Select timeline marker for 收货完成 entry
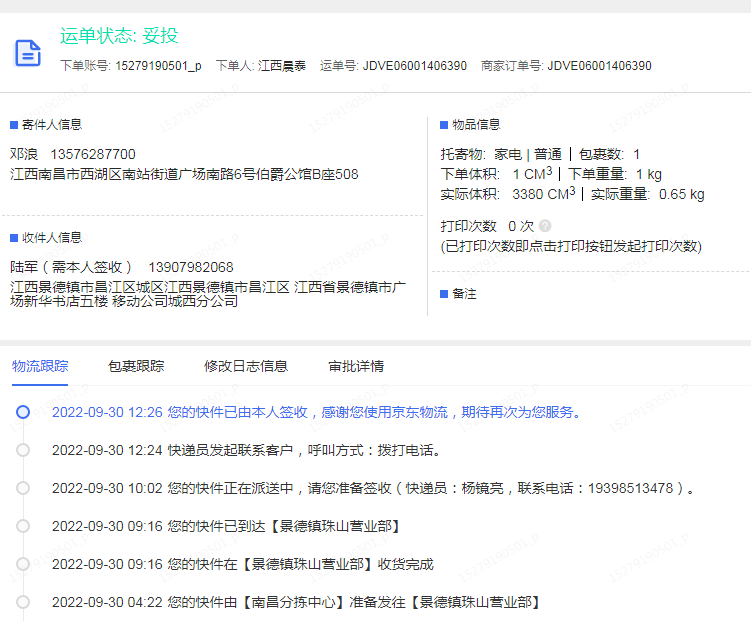751x621 pixels. click(x=23, y=564)
